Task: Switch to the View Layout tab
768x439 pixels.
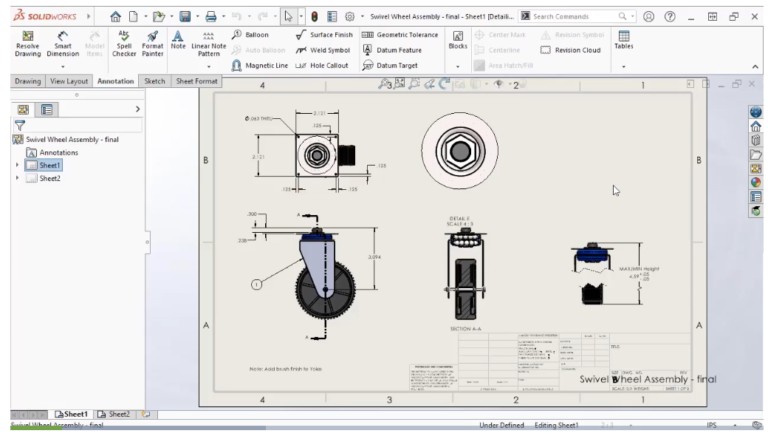Action: coord(70,81)
